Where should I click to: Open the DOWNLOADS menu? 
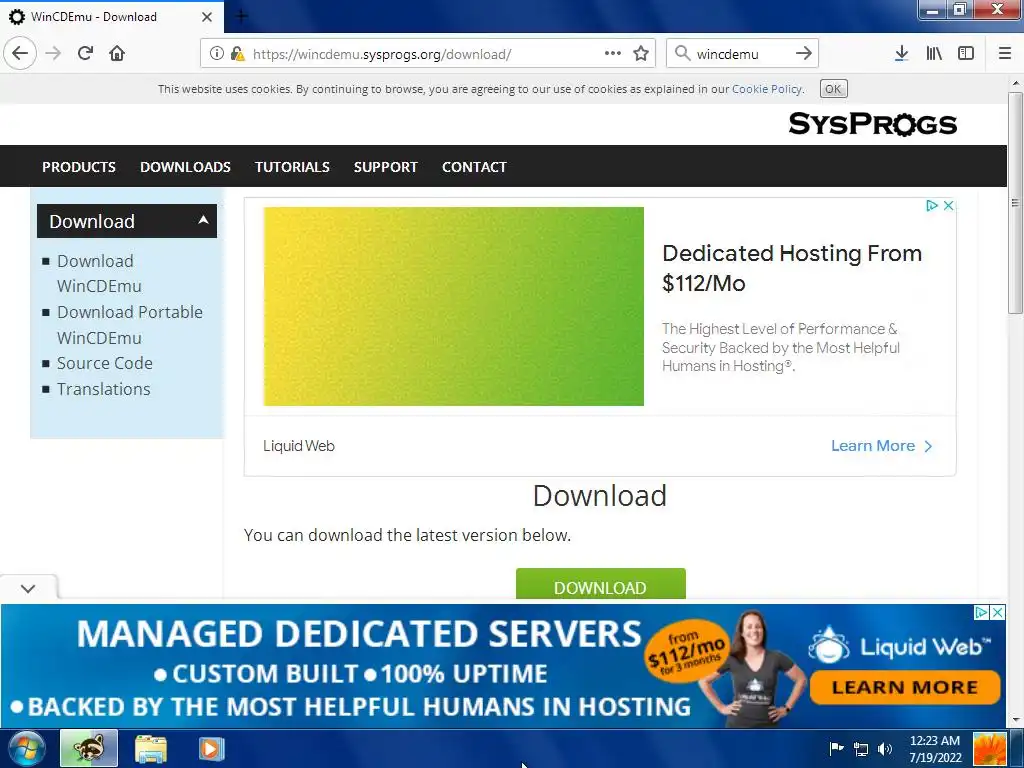185,167
